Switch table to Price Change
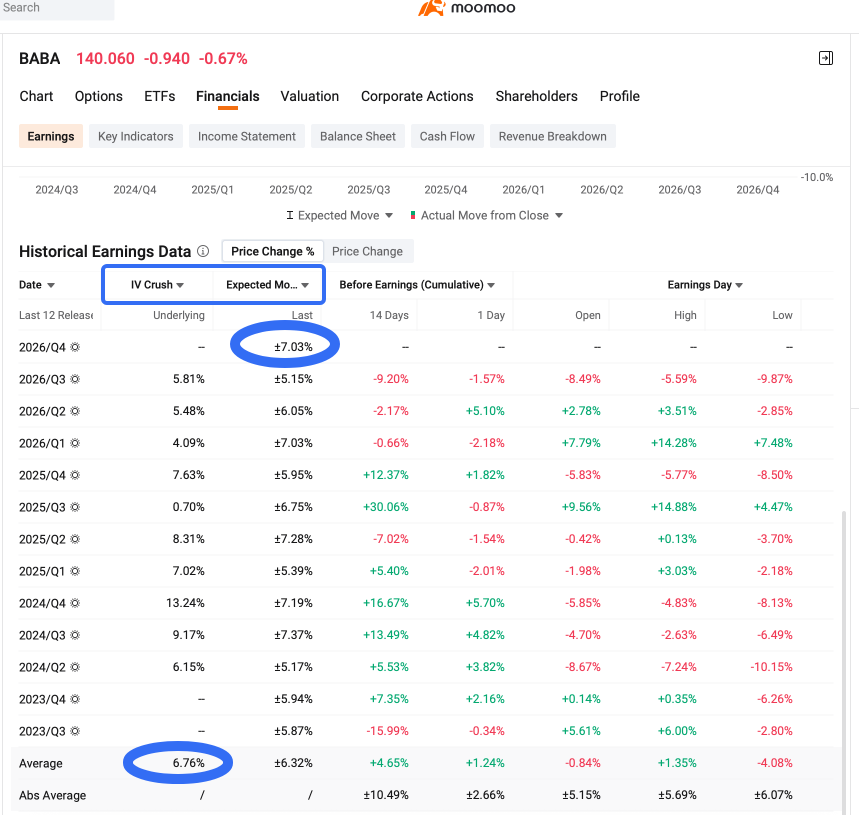The width and height of the screenshot is (859, 815). click(367, 251)
